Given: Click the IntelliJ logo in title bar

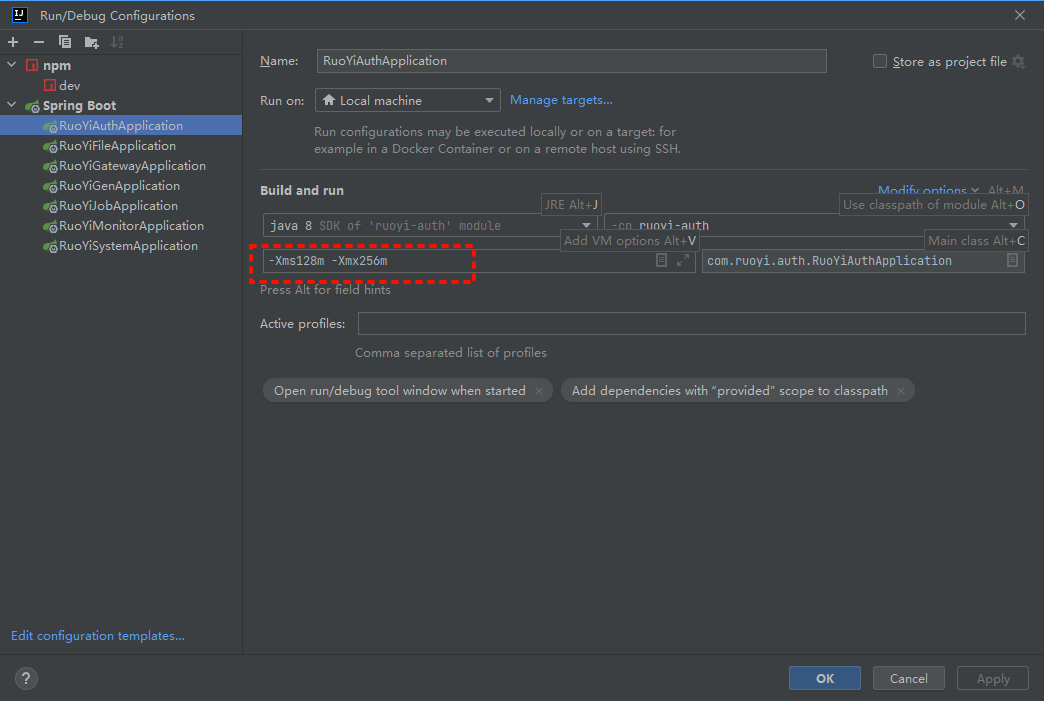Looking at the screenshot, I should [x=19, y=15].
